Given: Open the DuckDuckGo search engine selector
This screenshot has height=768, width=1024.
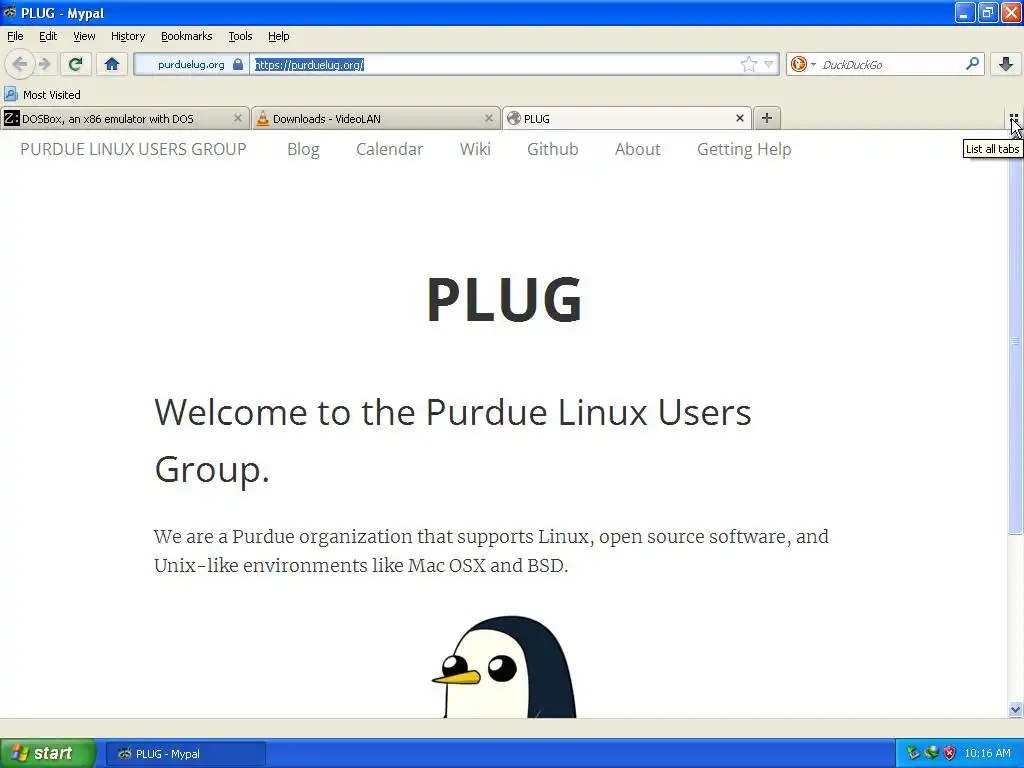Looking at the screenshot, I should 803,64.
